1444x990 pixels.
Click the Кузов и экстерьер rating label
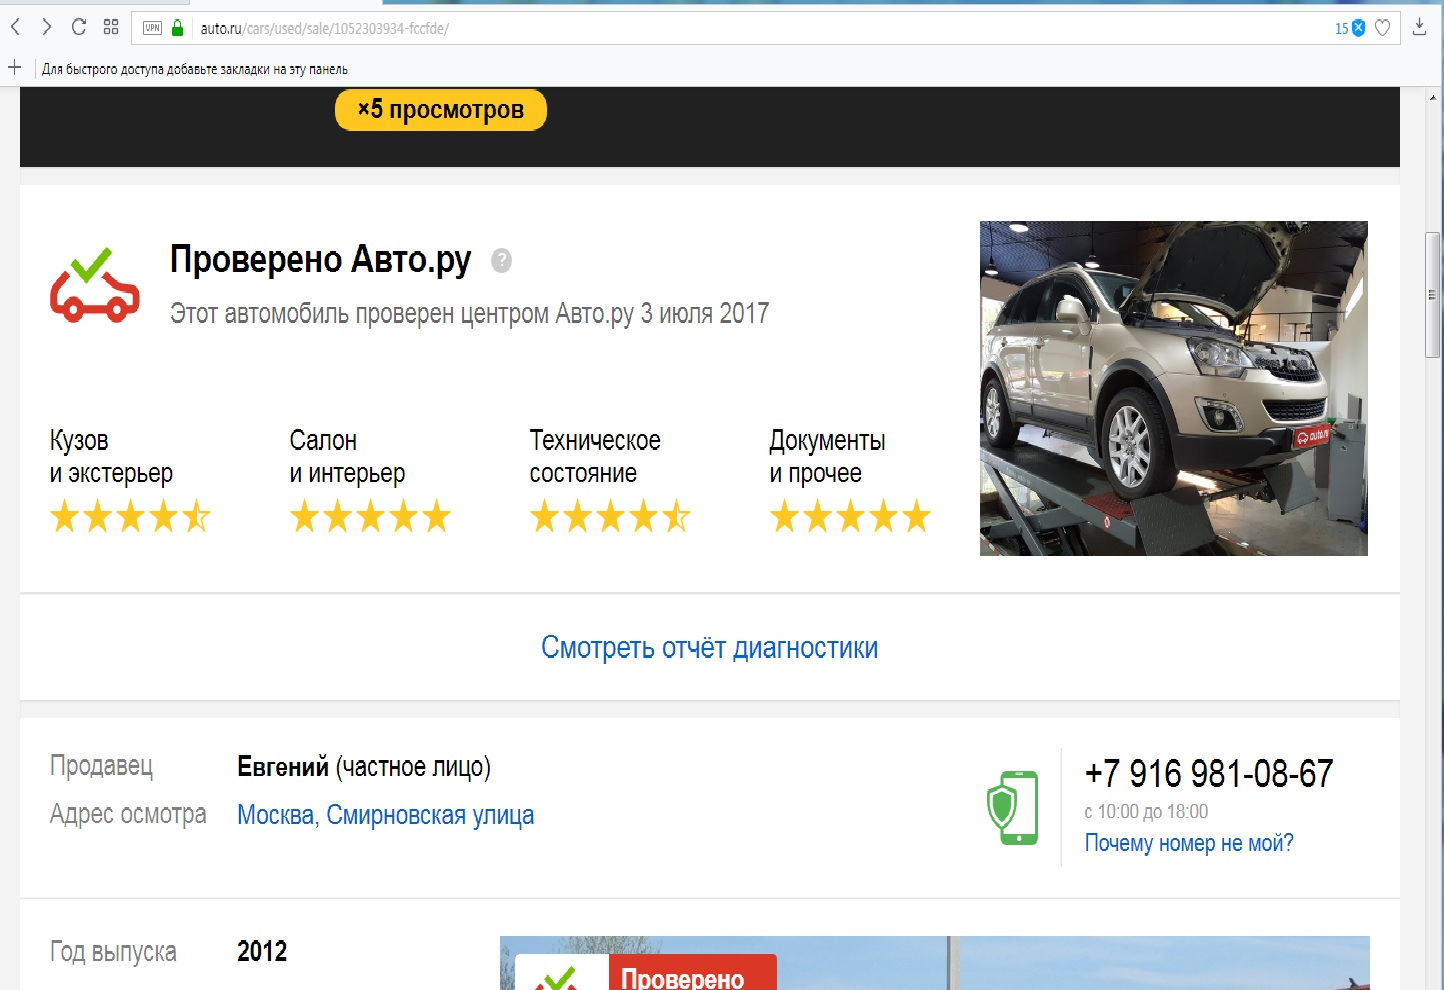click(111, 457)
